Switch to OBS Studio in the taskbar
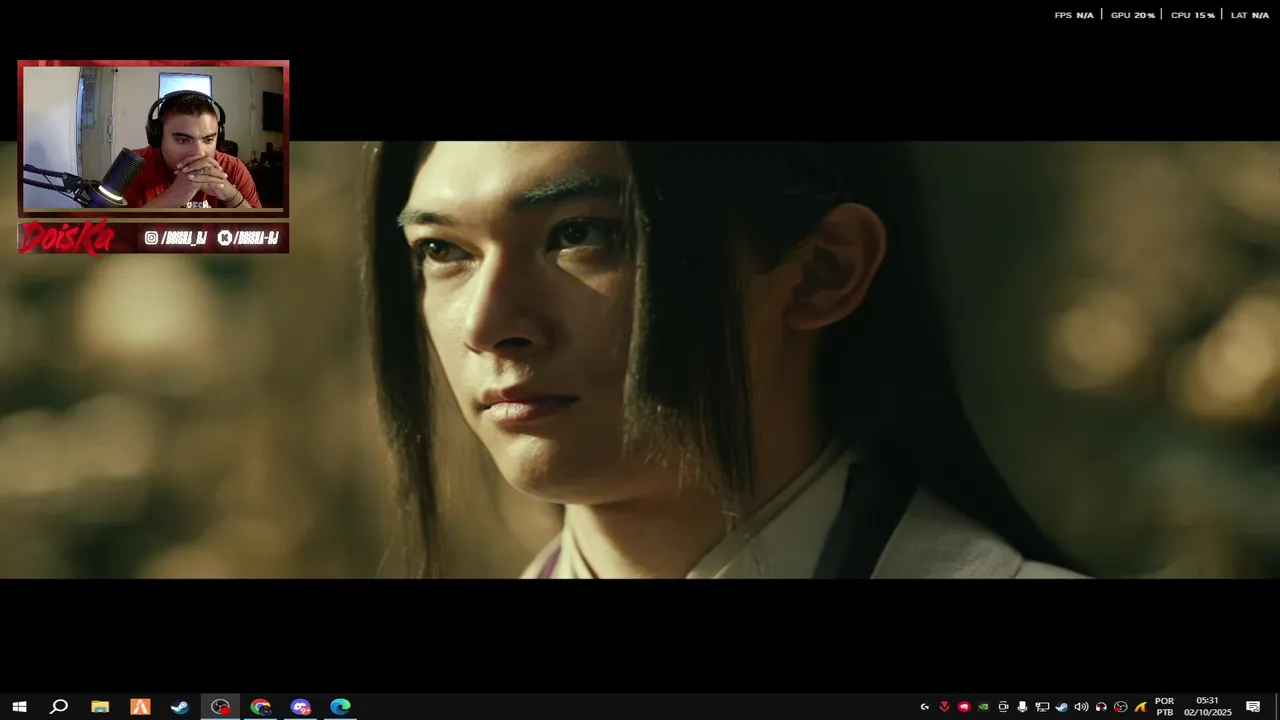Screen dimensions: 1280x720 (220, 707)
